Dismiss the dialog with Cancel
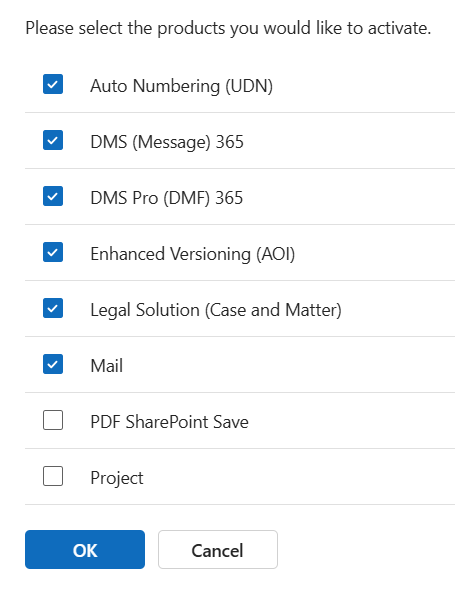This screenshot has height=589, width=455. tap(218, 549)
